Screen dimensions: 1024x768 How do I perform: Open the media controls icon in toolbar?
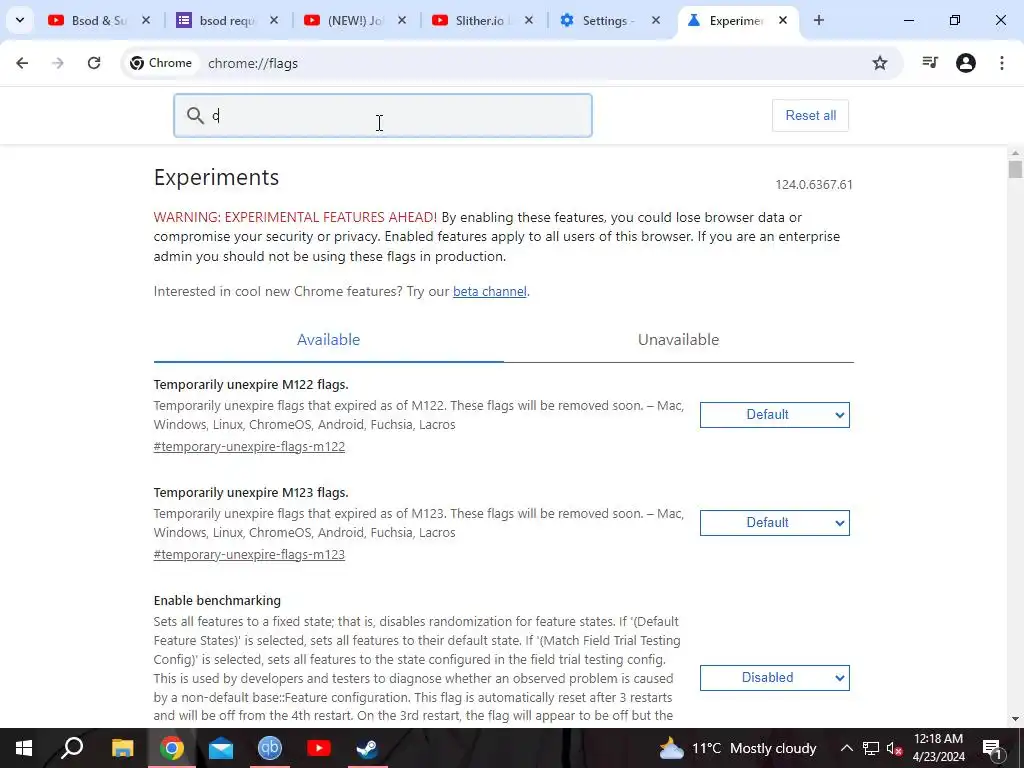pyautogui.click(x=930, y=63)
